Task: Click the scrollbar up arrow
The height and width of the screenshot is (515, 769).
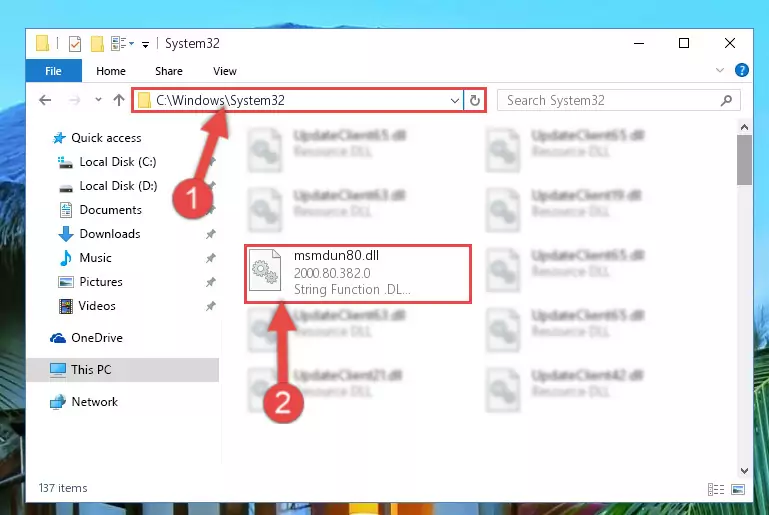Action: [x=744, y=128]
